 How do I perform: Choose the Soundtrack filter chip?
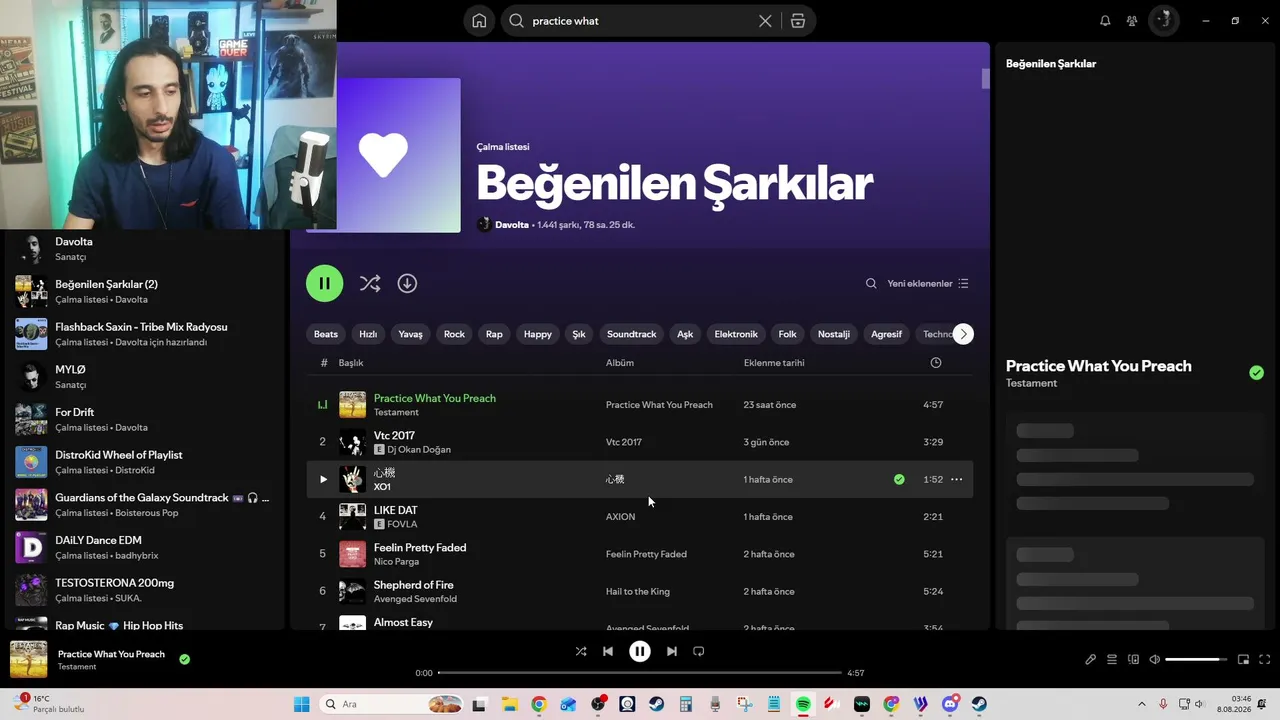(x=631, y=334)
